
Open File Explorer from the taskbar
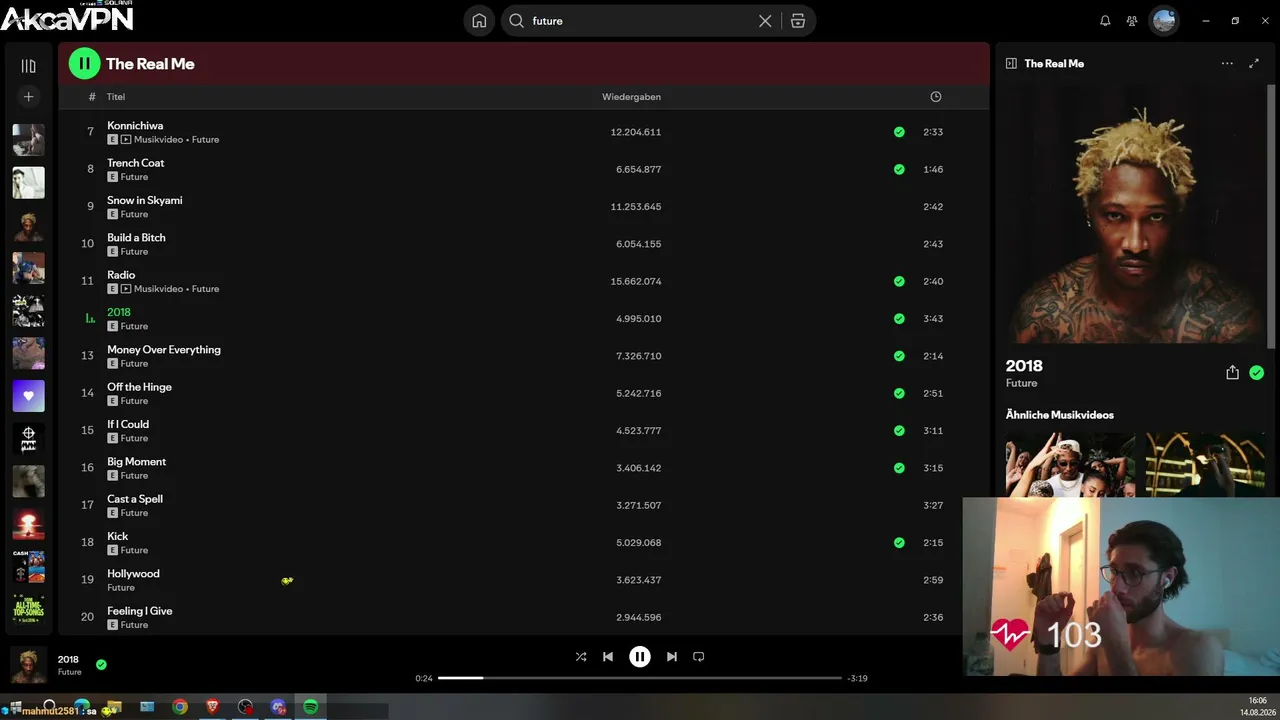click(x=115, y=707)
